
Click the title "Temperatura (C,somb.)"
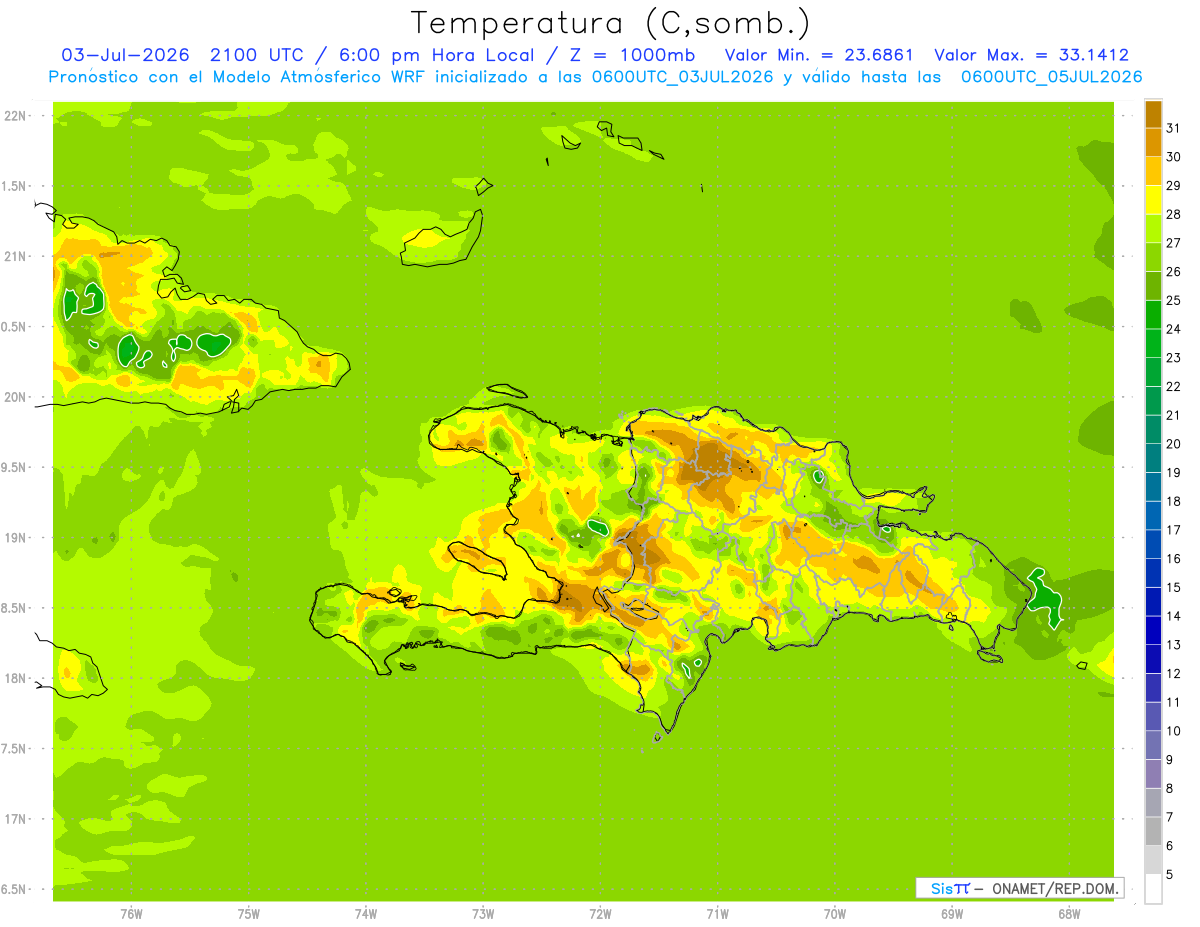coord(611,23)
